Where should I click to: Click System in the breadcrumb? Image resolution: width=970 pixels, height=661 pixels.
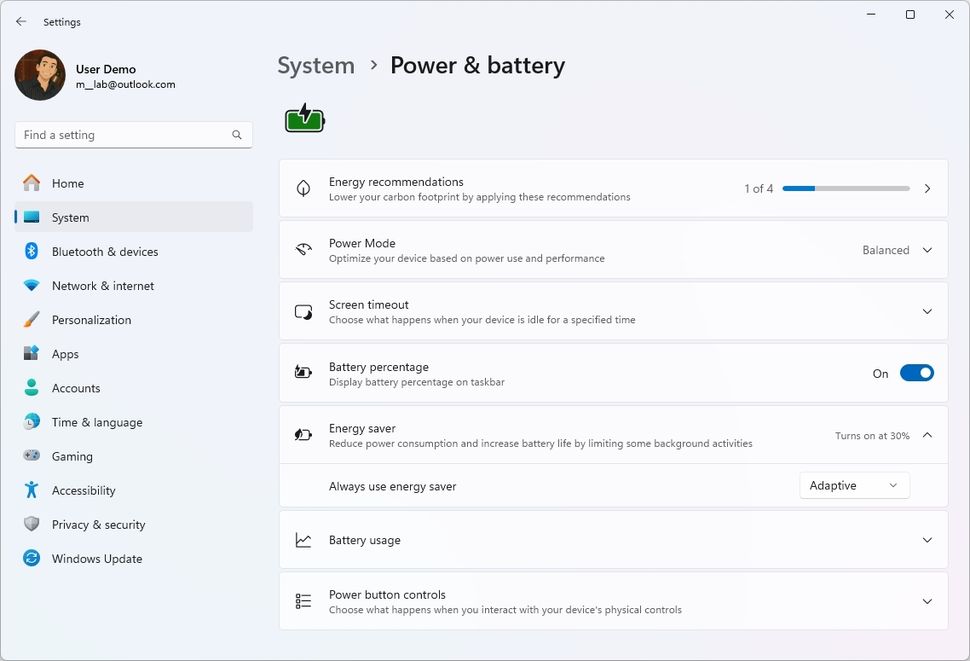(x=316, y=65)
